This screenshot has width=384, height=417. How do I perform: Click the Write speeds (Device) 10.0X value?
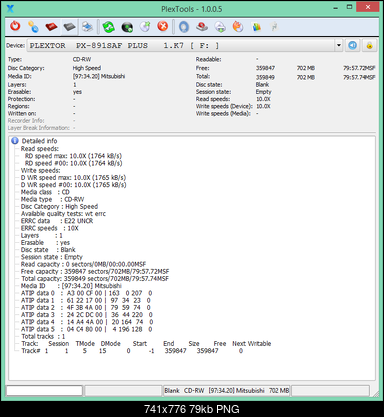263,106
